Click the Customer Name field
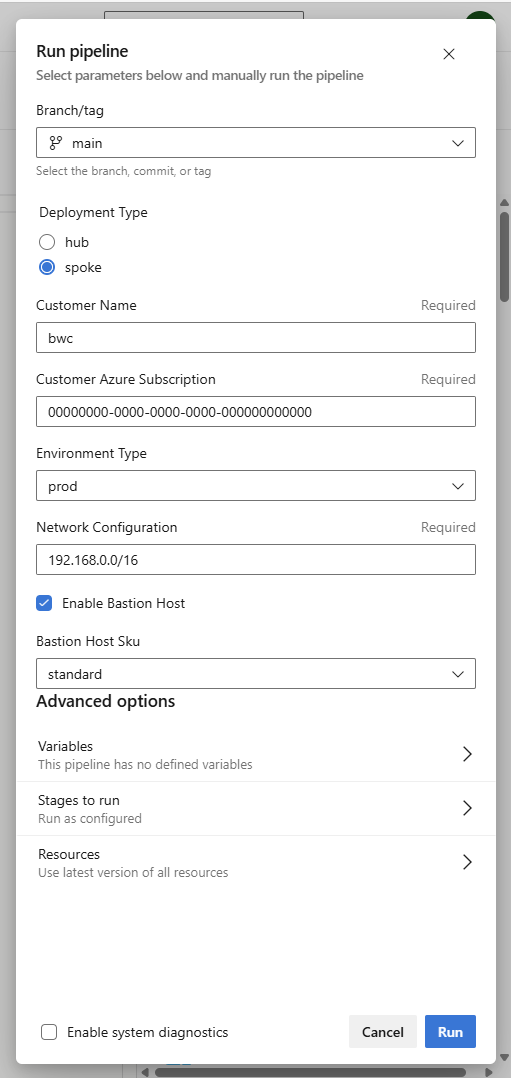This screenshot has width=511, height=1078. pyautogui.click(x=256, y=338)
